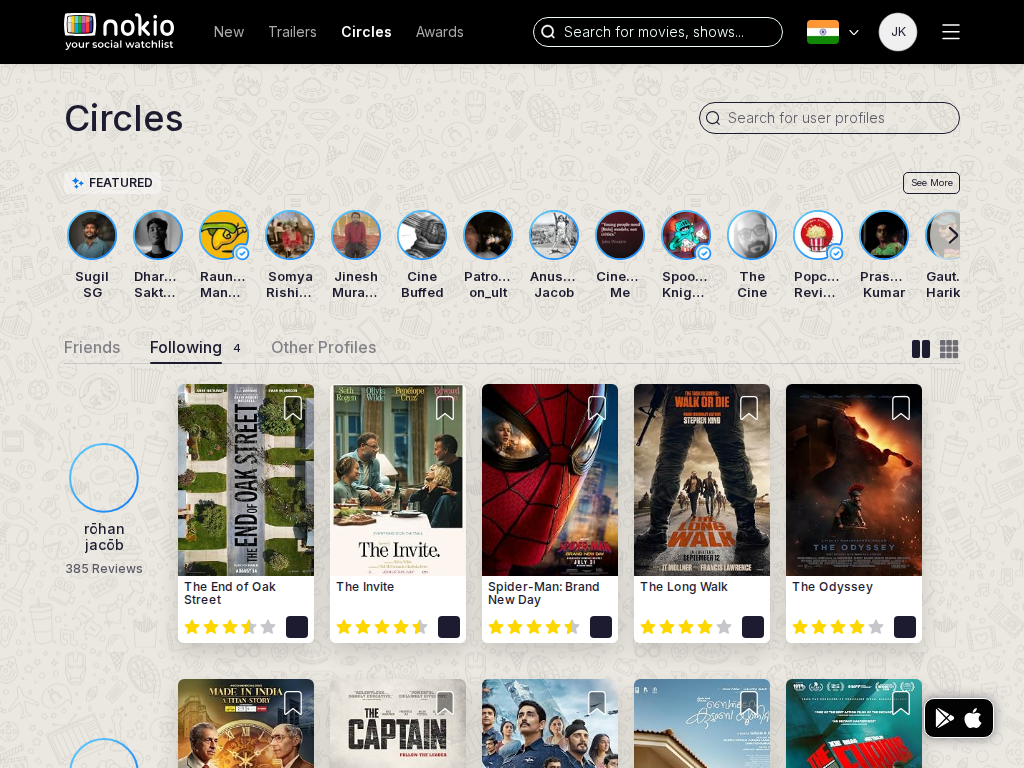
Task: Bookmark The Odyssey movie
Action: [x=901, y=408]
